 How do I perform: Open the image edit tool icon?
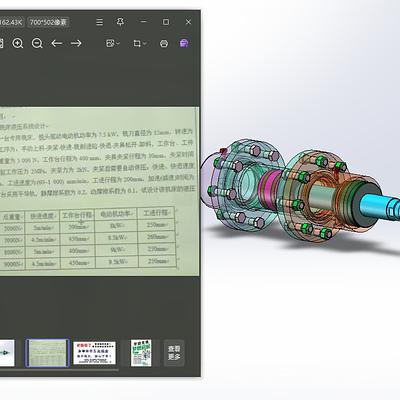[x=110, y=43]
